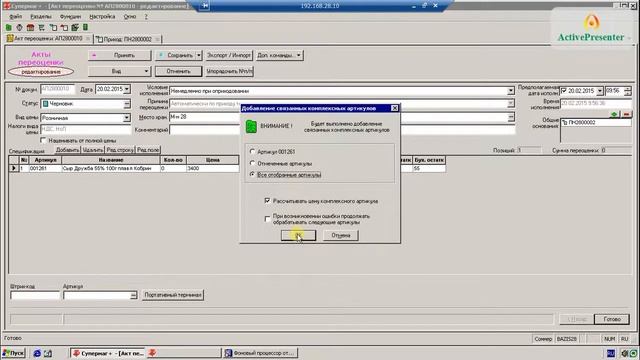Click the green calculator-like toolbar icon
Viewport: 640px width, 360px height.
(x=85, y=27)
